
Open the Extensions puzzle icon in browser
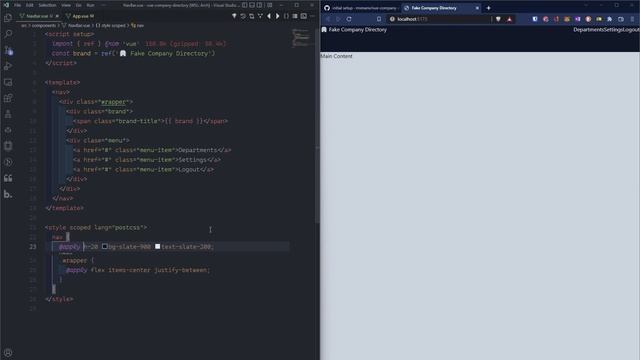(x=610, y=19)
